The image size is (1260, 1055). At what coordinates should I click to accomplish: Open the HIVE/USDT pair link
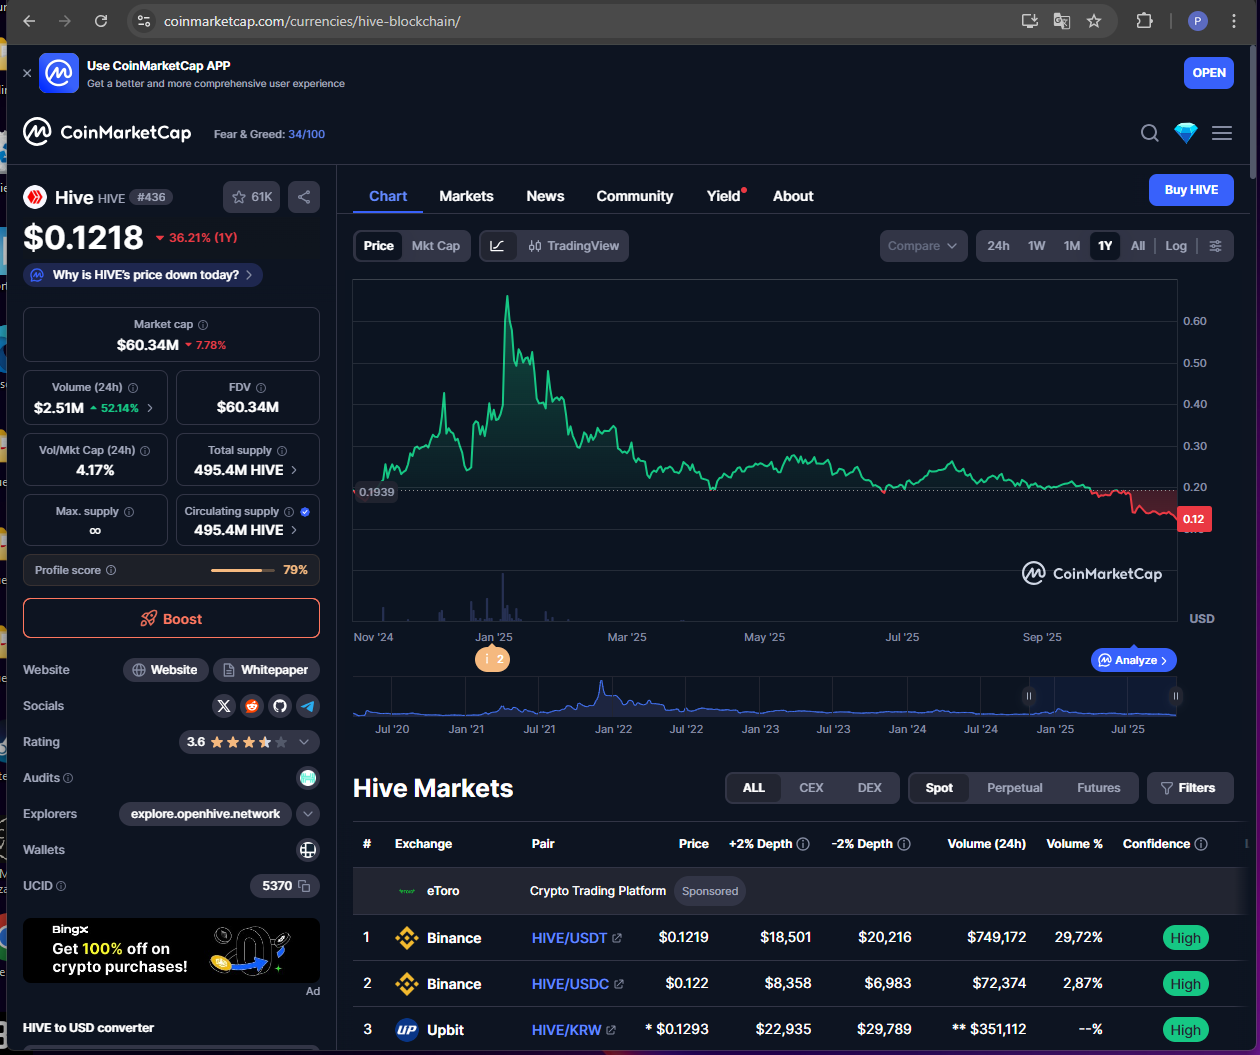tap(570, 938)
